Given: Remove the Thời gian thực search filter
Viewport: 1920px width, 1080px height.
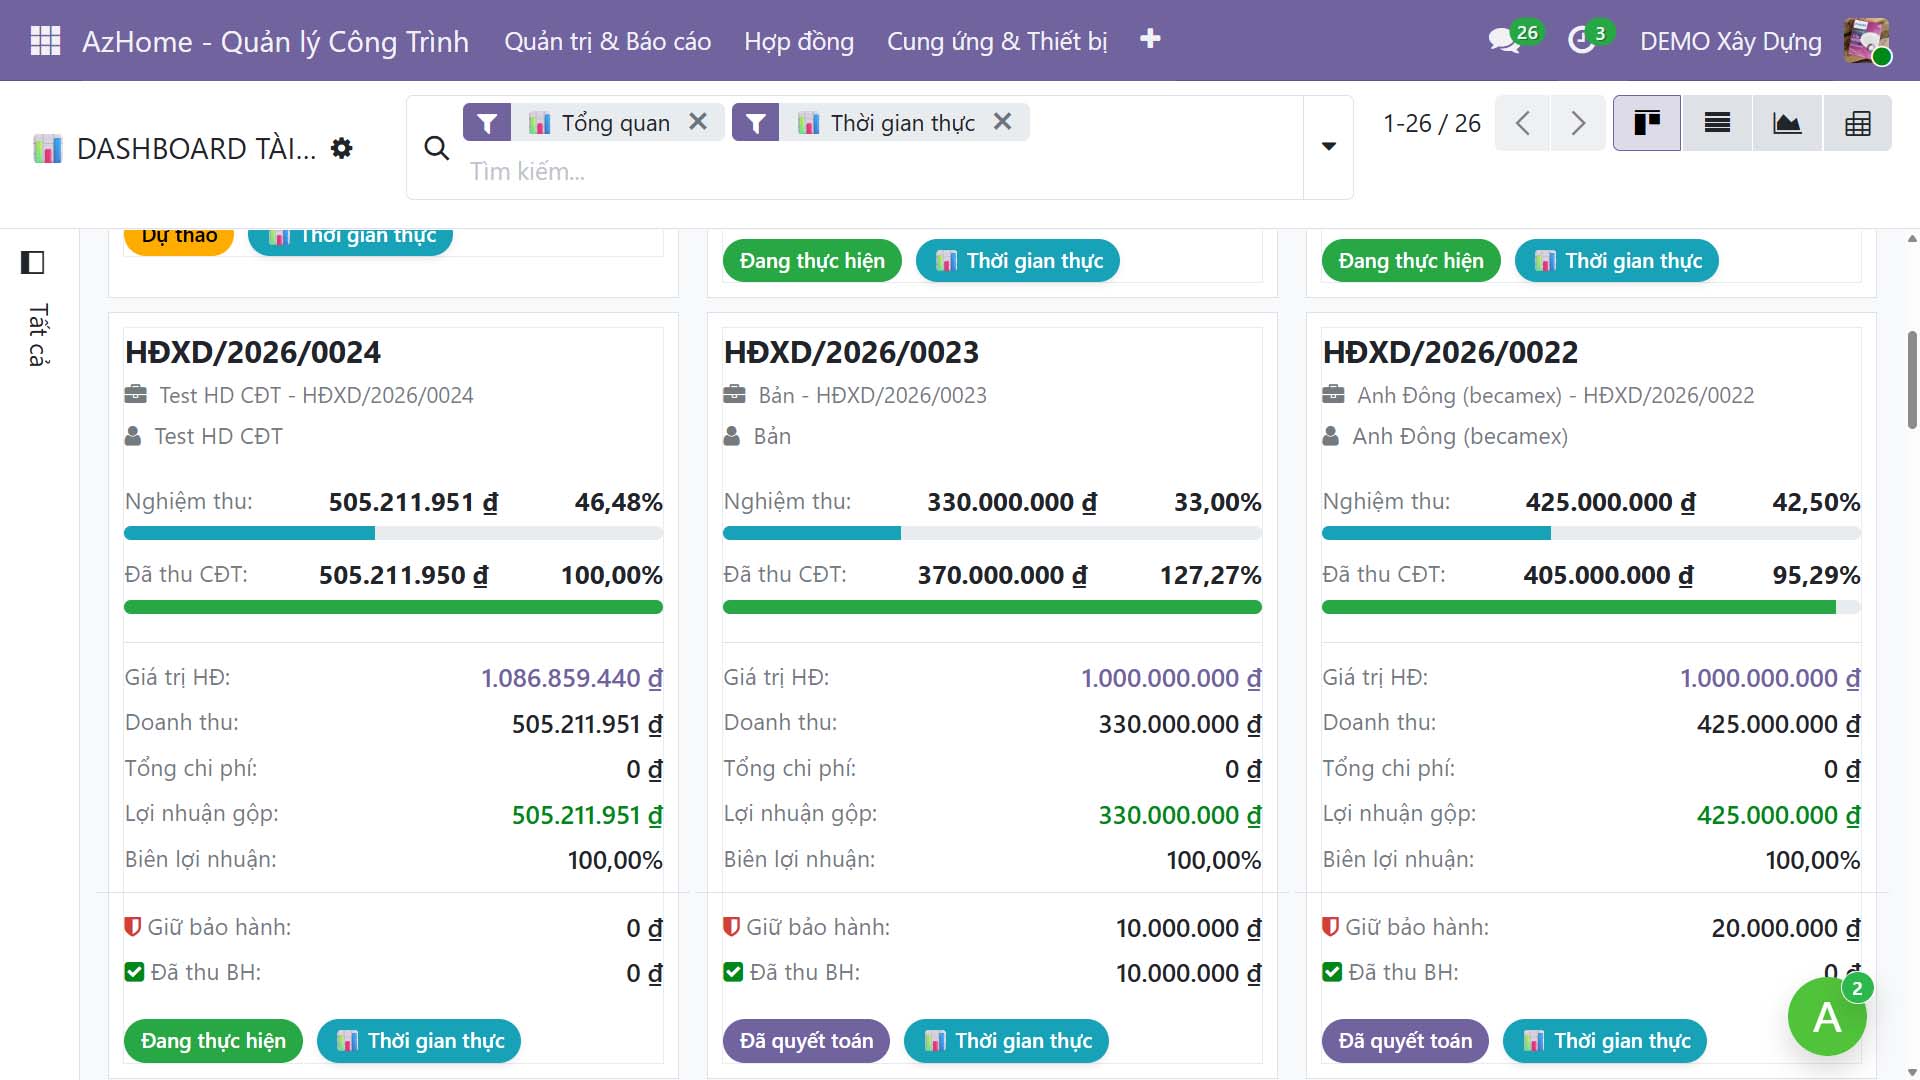Looking at the screenshot, I should (x=1002, y=121).
